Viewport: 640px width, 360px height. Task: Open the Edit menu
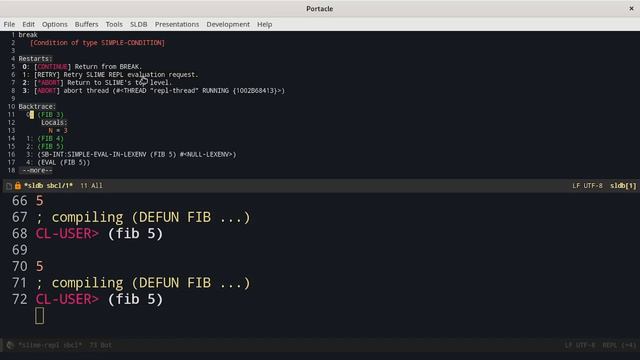click(x=28, y=24)
